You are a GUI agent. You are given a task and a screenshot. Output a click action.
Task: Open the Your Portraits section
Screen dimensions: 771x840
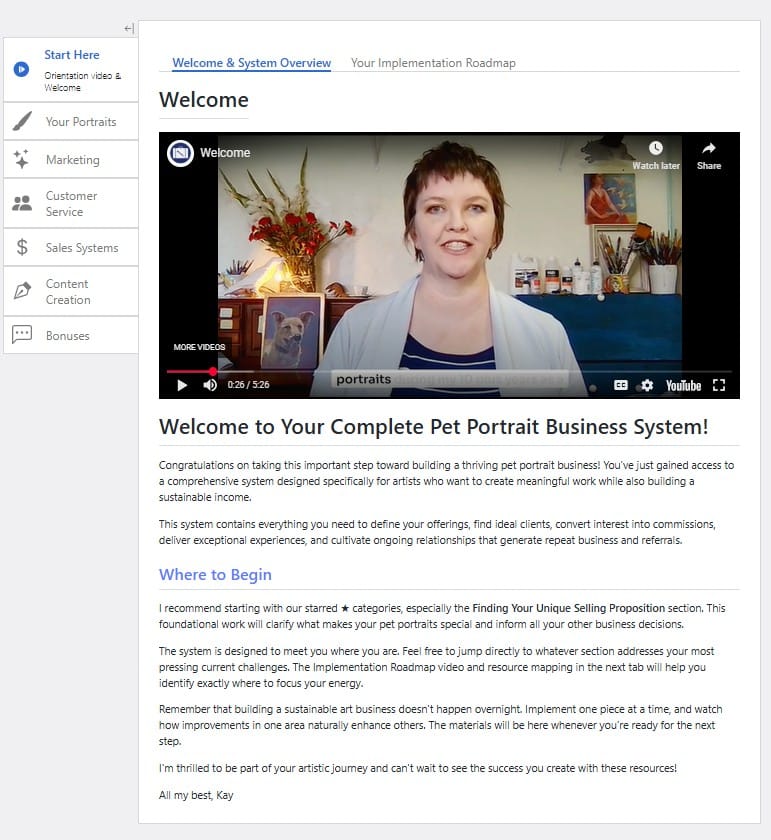(71, 122)
